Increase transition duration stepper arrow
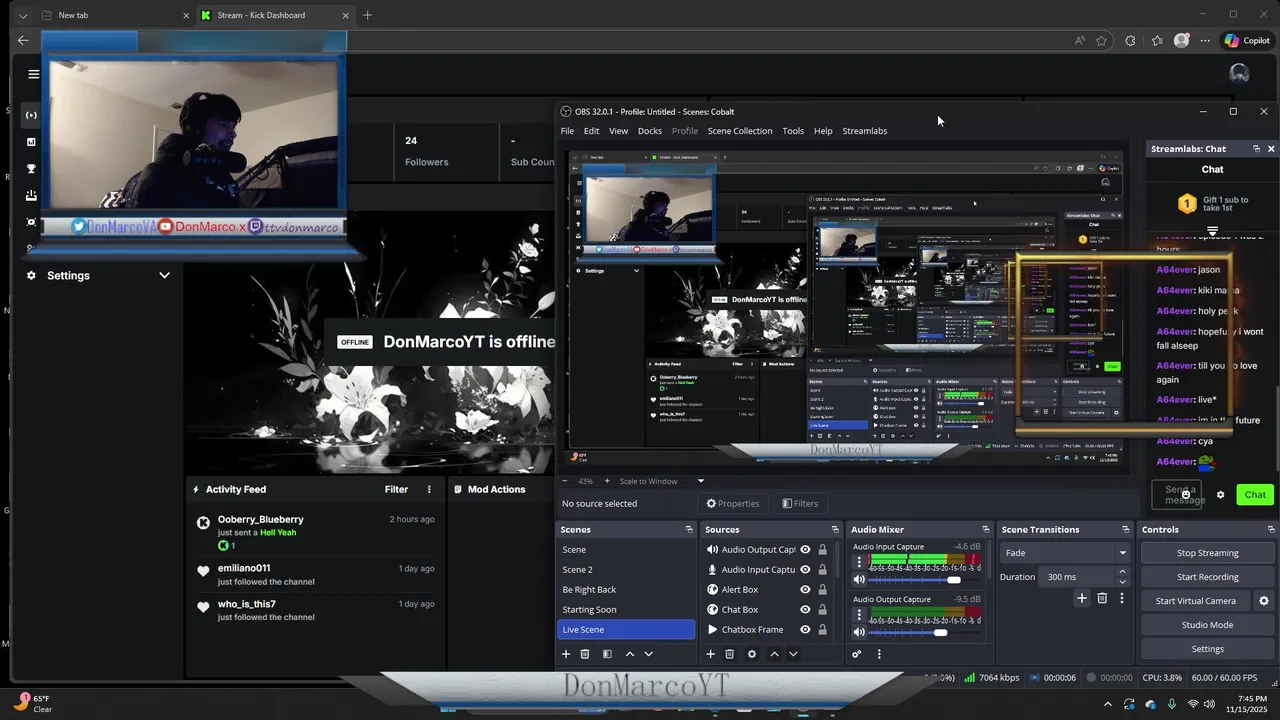 (x=1122, y=572)
